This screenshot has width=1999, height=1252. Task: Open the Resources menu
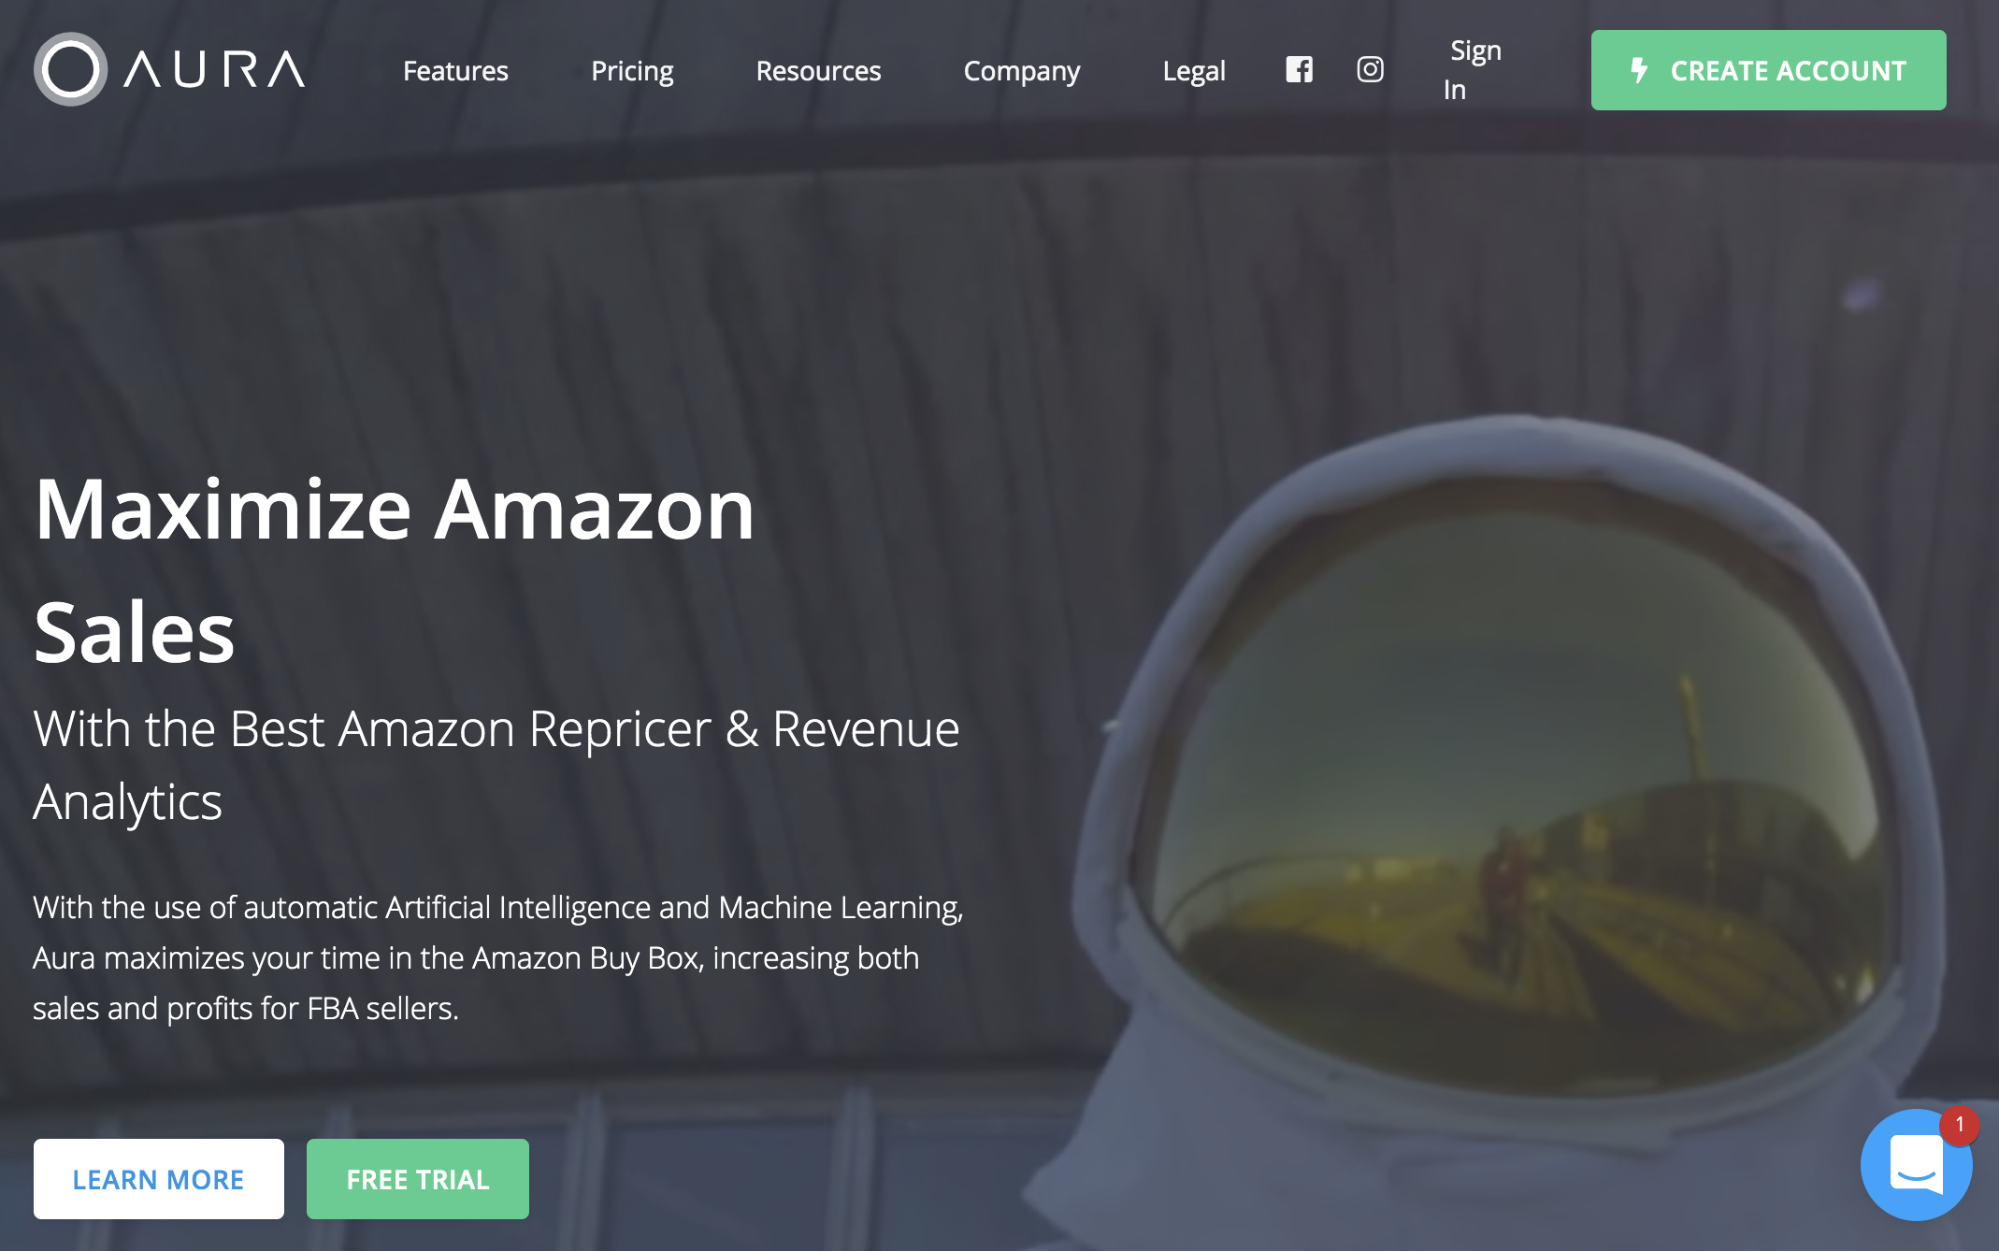(818, 71)
